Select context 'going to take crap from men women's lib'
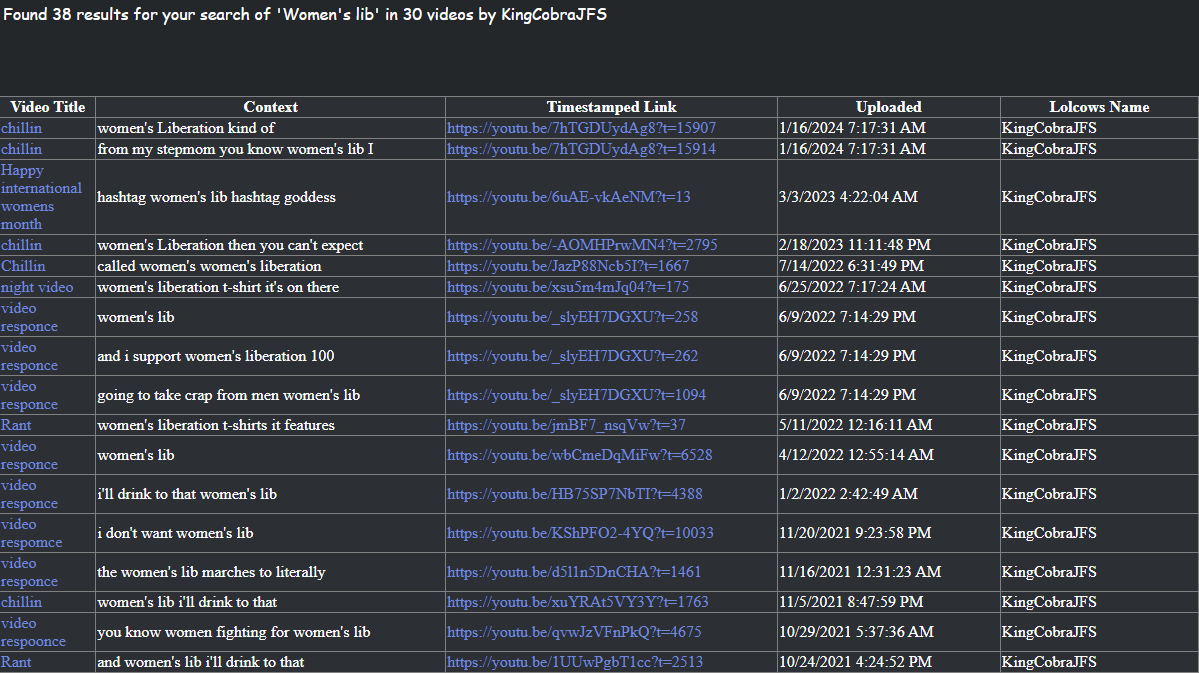 229,395
